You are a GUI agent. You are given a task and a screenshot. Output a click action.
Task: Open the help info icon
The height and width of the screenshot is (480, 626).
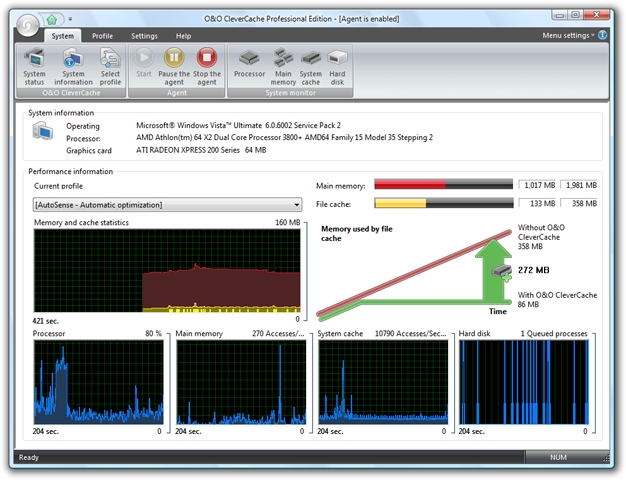[x=604, y=35]
